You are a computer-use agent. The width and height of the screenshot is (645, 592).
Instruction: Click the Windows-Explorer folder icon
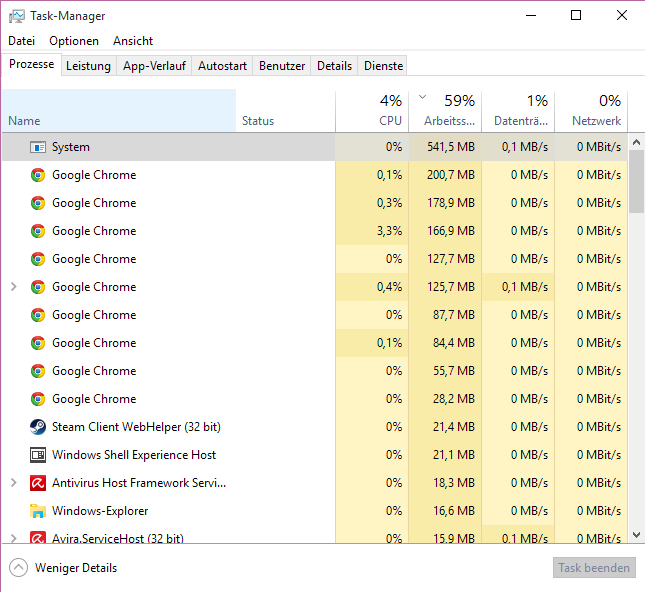click(38, 511)
